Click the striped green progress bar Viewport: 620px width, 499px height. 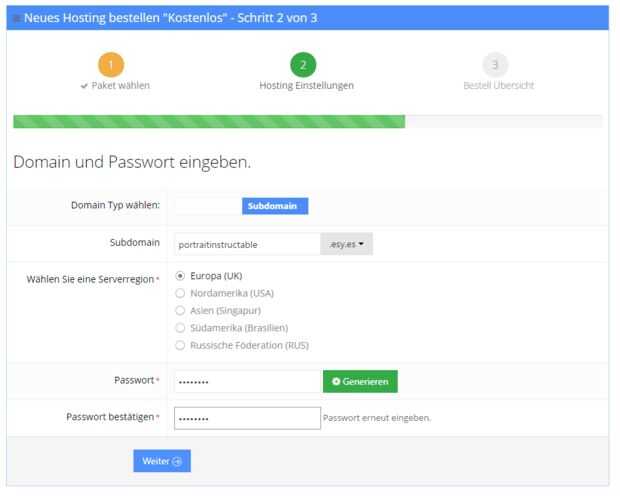coord(209,121)
